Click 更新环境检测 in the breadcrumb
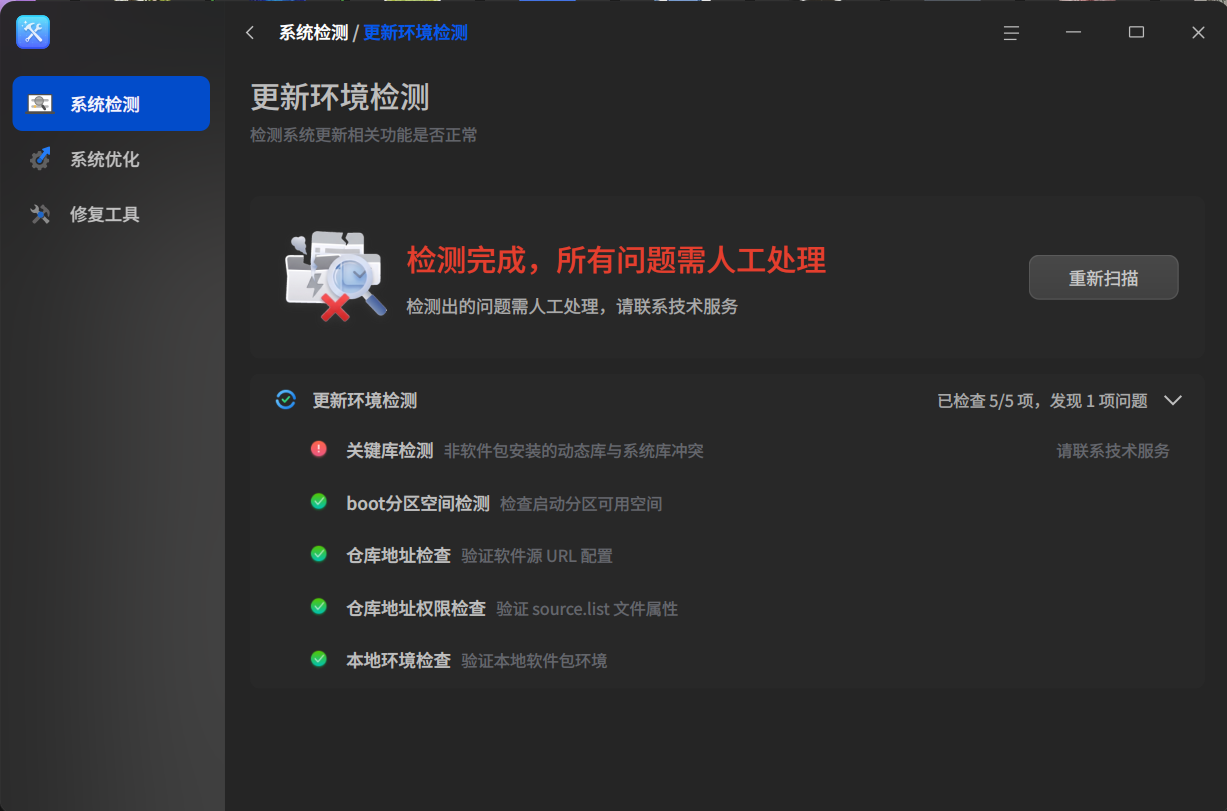Viewport: 1227px width, 811px height. click(x=415, y=33)
